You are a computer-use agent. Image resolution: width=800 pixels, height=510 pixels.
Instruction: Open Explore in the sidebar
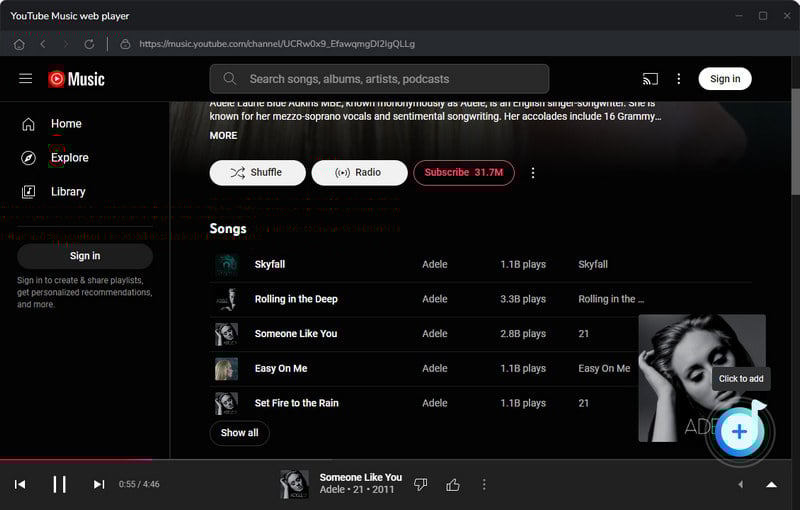69,158
